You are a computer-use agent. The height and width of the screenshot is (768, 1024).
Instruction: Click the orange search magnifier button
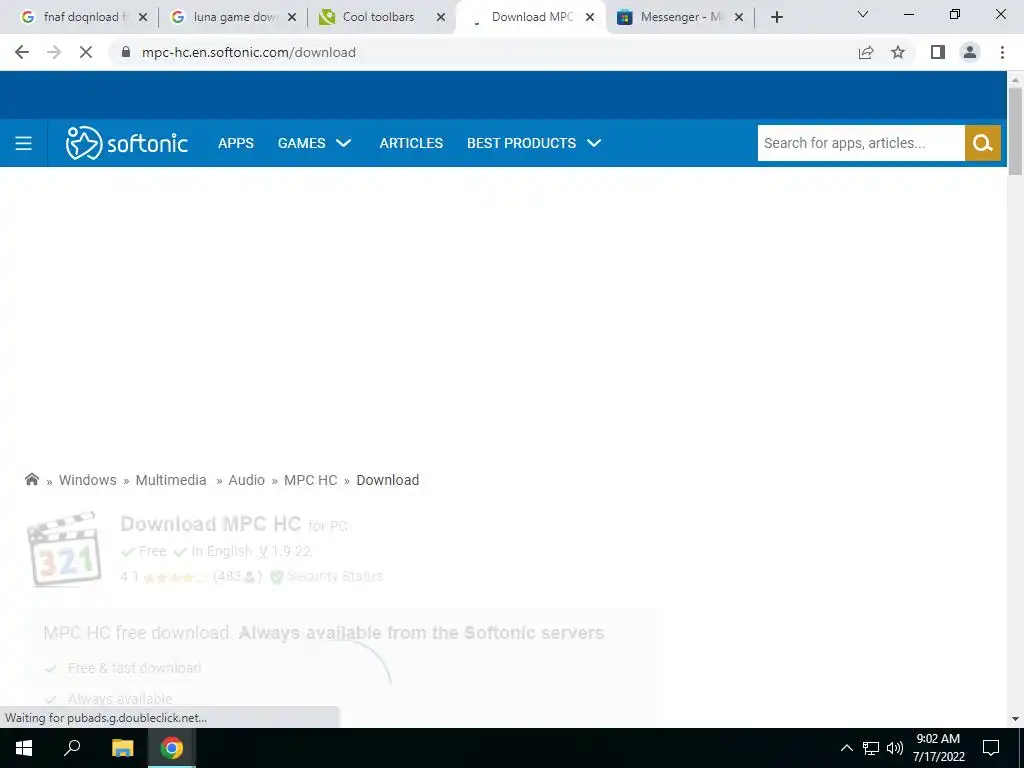[983, 143]
